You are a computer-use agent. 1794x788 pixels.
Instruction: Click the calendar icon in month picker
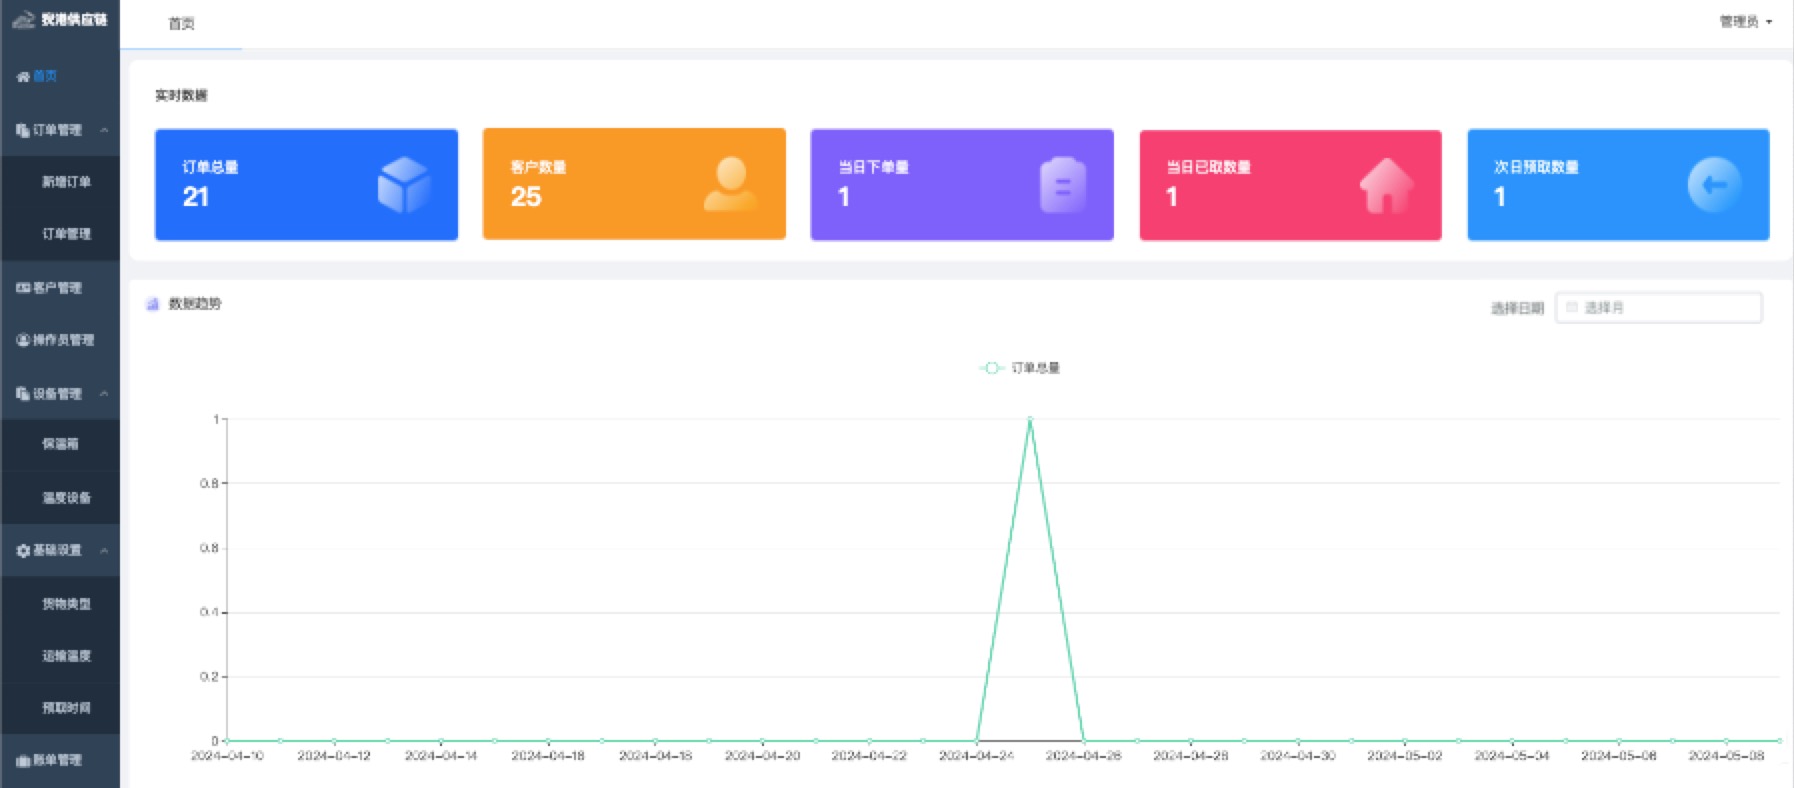coord(1572,307)
